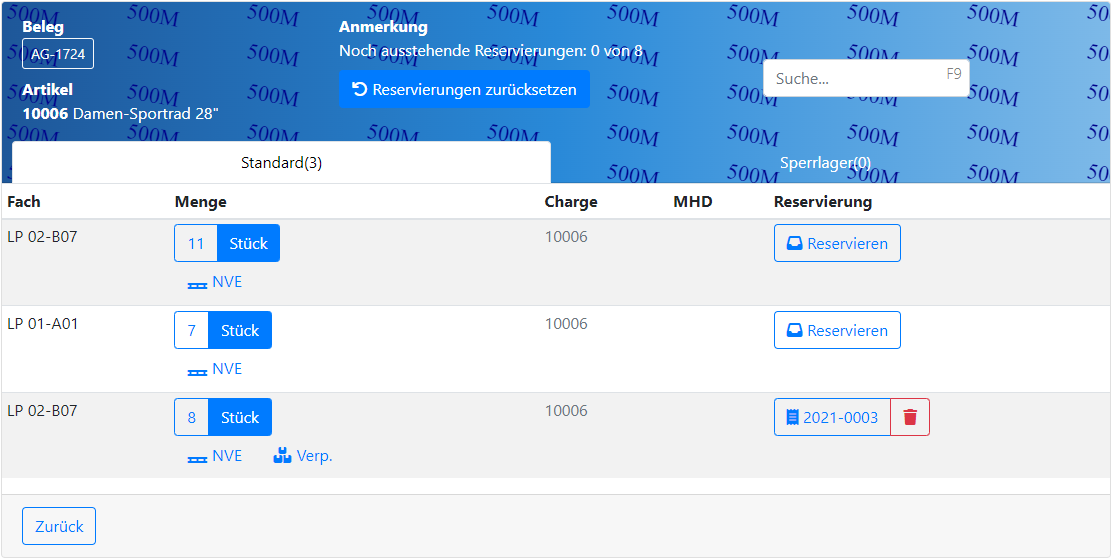
Task: Open reservation 2021-0003
Action: (840, 418)
